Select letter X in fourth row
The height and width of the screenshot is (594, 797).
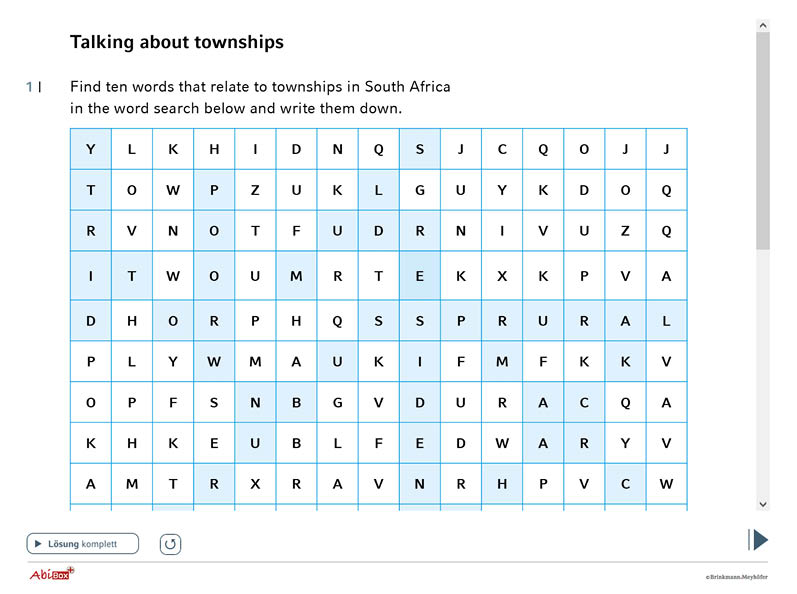tap(502, 276)
